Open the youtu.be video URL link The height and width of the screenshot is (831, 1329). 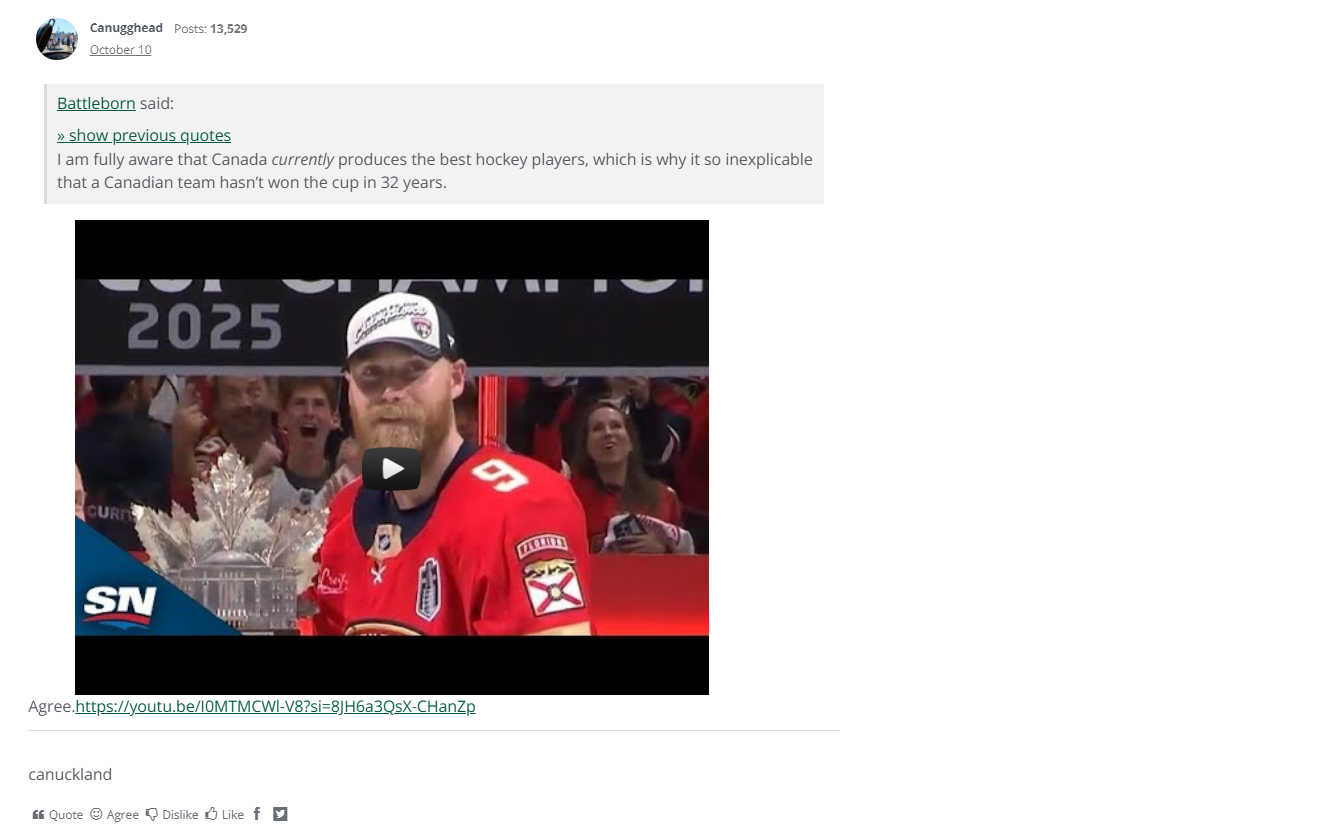coord(275,706)
